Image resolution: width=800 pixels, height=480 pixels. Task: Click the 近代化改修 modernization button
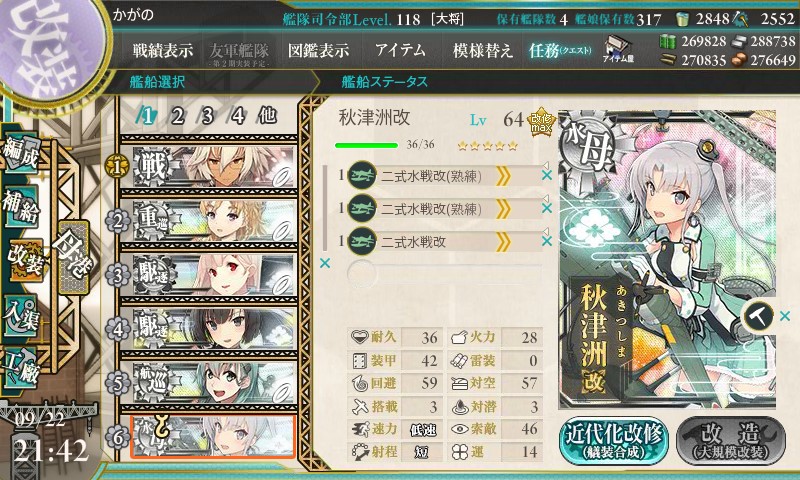click(614, 441)
